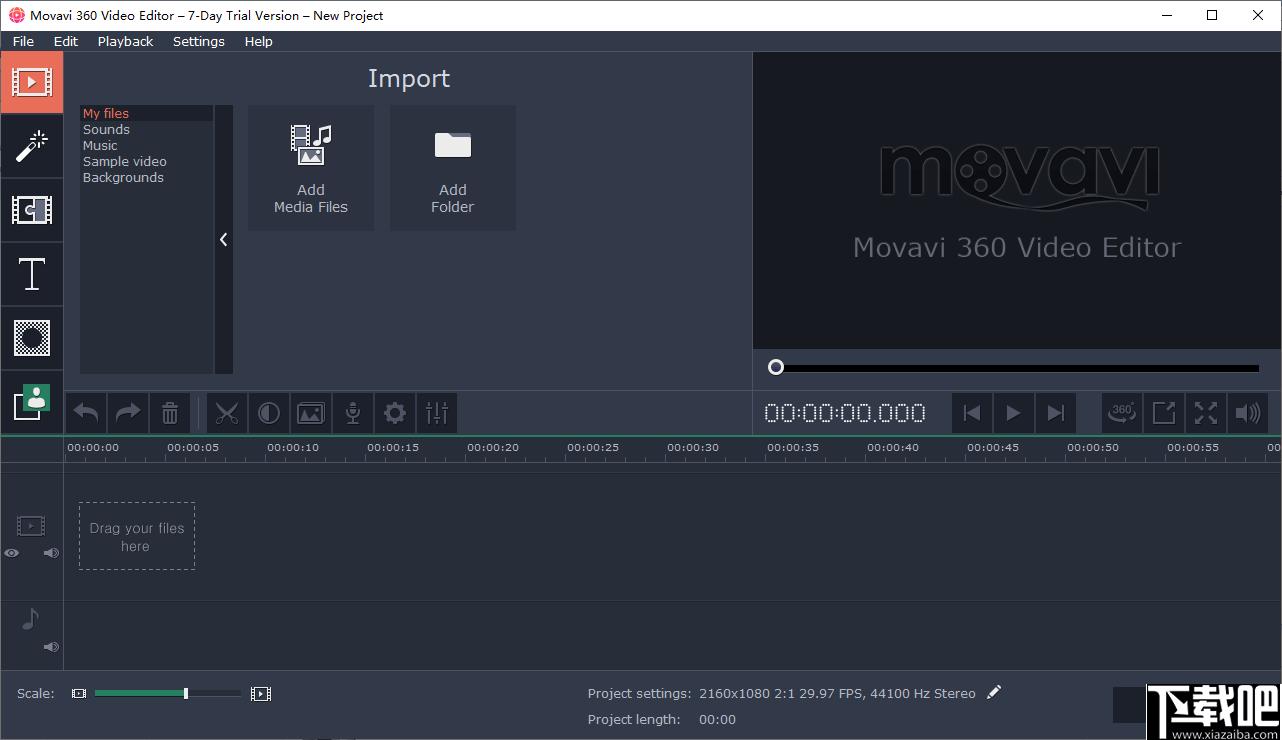The height and width of the screenshot is (740, 1282).
Task: Toggle video track visibility eye icon
Action: pos(12,553)
